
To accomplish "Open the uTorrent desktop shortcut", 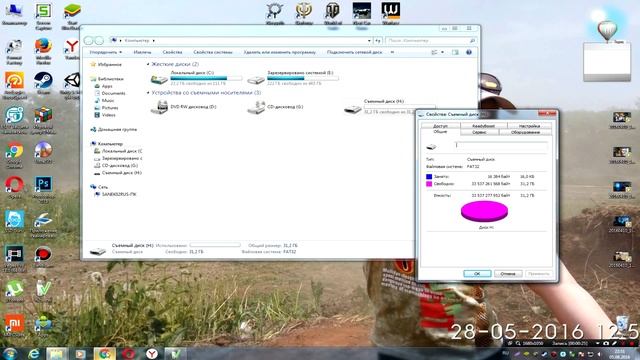I will pos(14,291).
